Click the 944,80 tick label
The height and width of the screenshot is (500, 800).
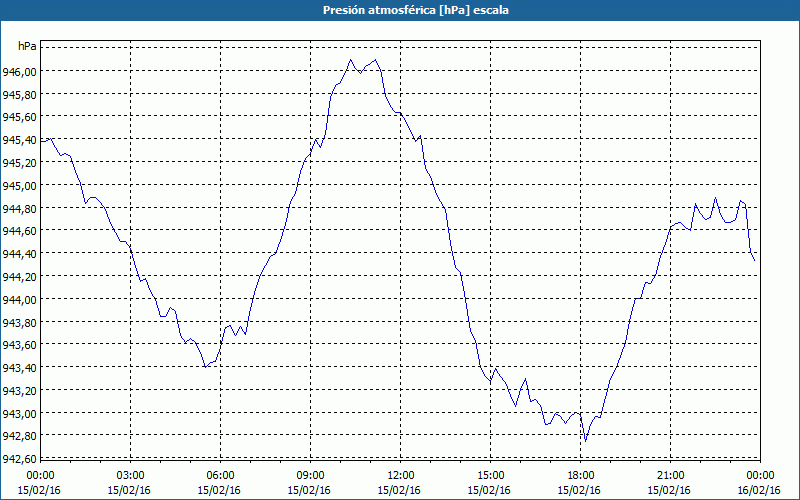pos(19,209)
